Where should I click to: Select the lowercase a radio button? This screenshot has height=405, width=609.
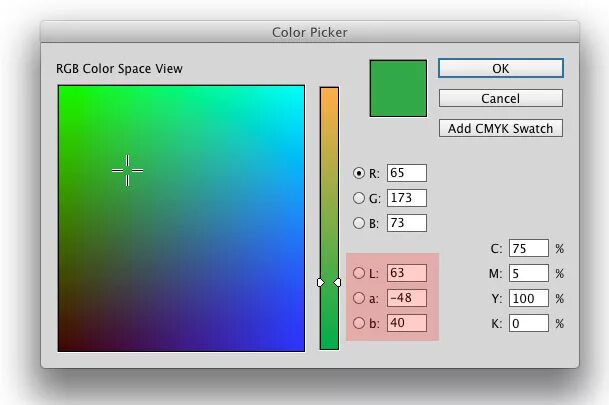[x=359, y=298]
